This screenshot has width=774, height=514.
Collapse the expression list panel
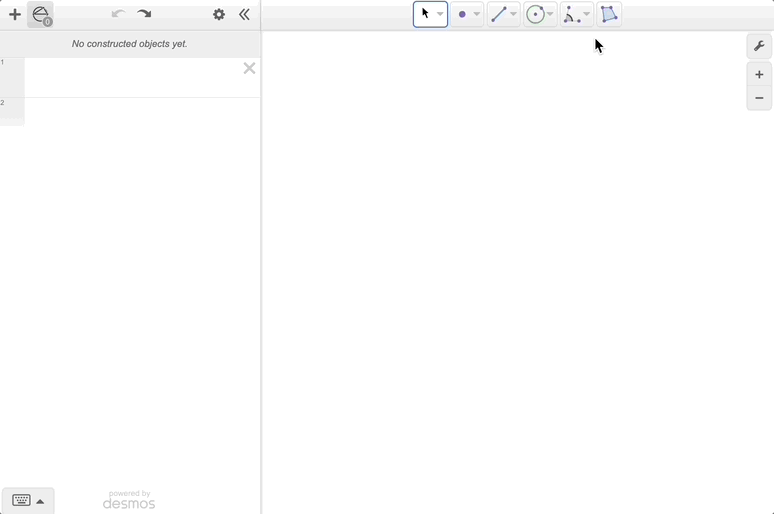[244, 15]
